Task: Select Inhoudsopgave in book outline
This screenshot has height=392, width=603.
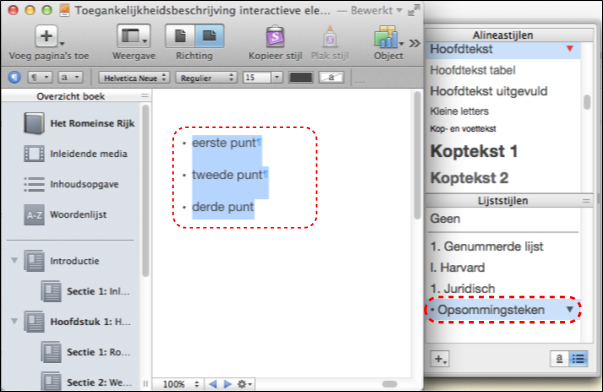Action: pyautogui.click(x=71, y=184)
